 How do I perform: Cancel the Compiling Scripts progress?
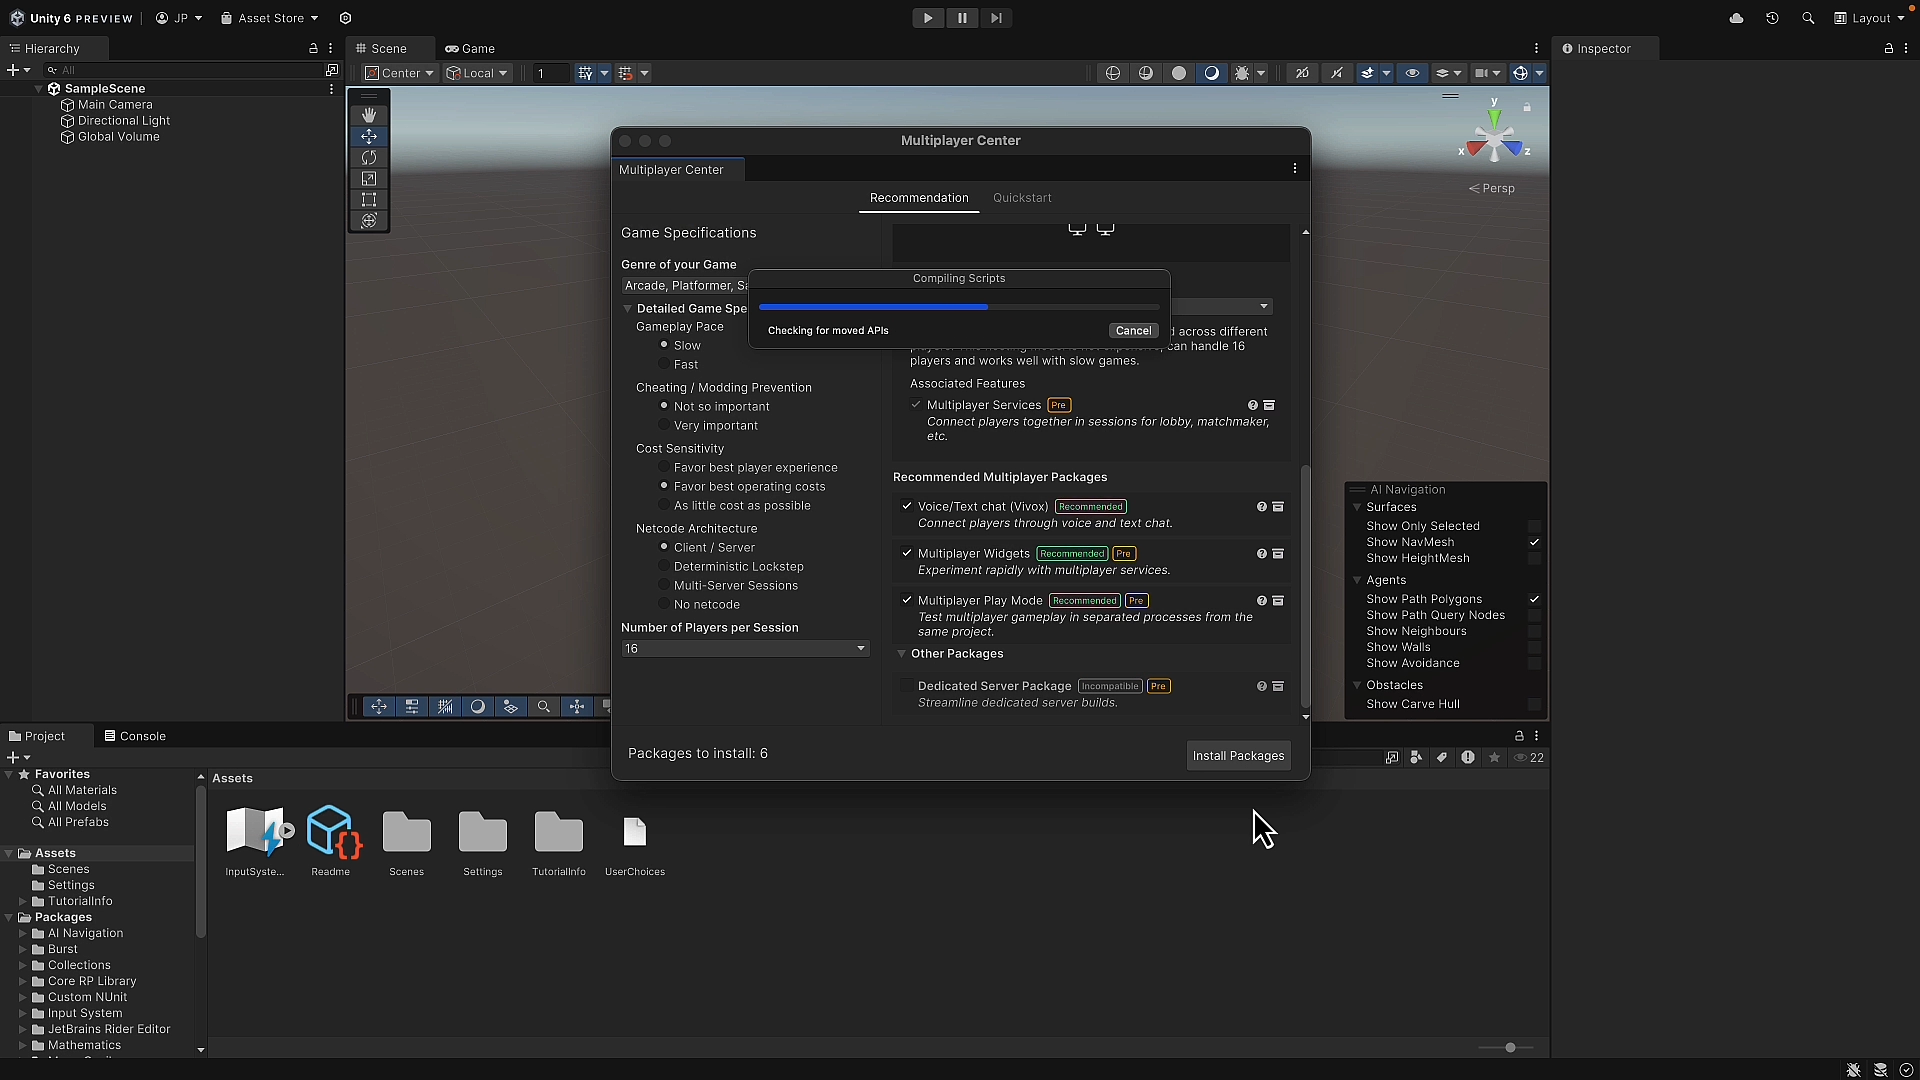pos(1133,331)
